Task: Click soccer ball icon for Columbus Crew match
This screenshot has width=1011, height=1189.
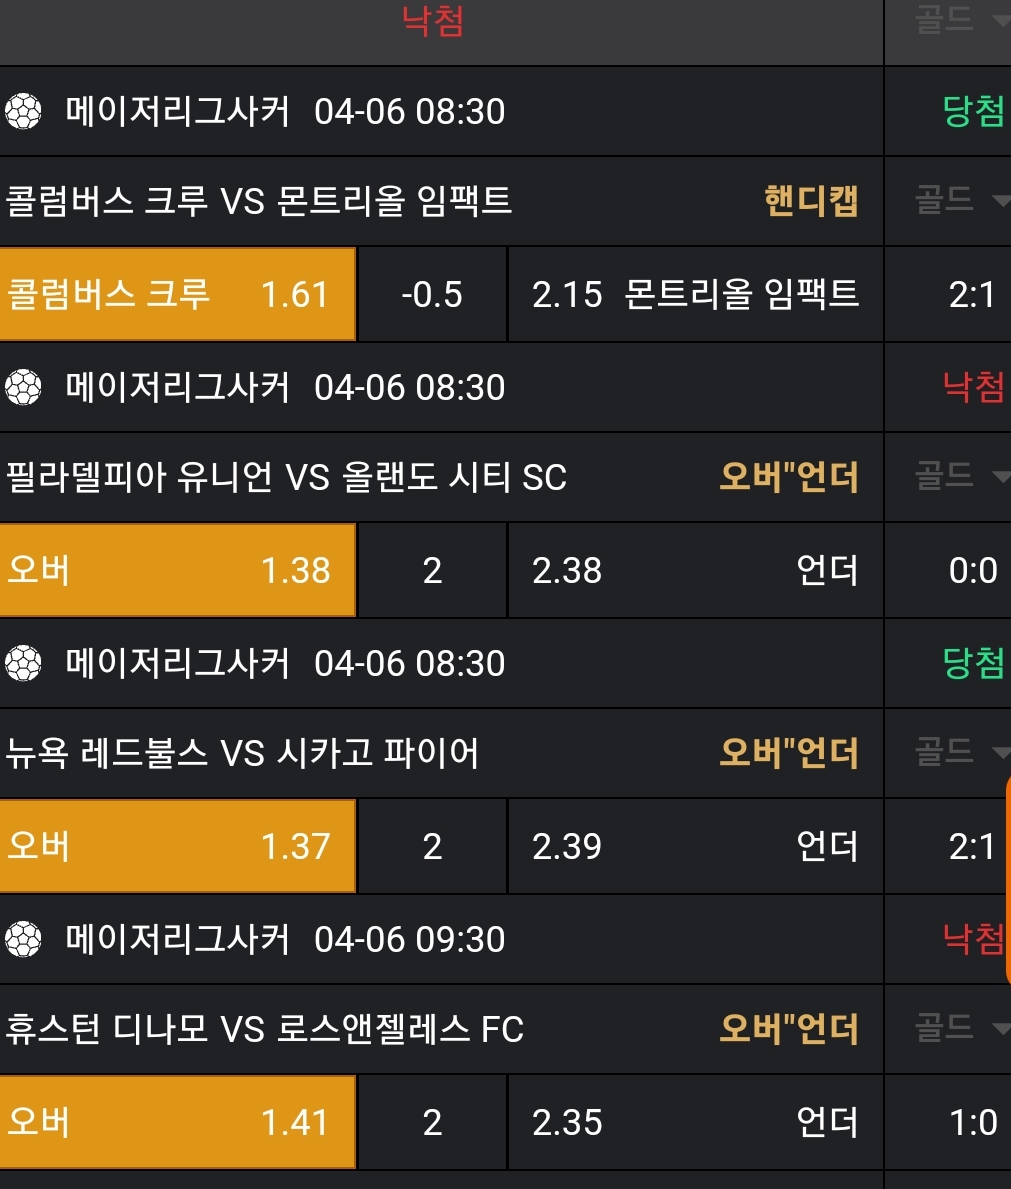Action: (23, 111)
